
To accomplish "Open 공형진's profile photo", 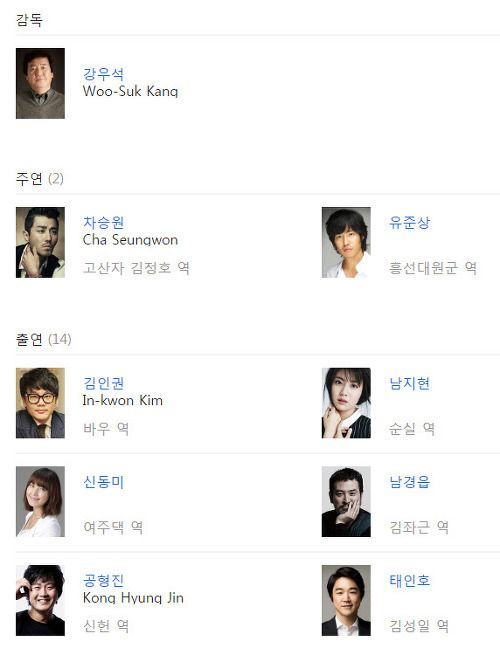I will (40, 600).
